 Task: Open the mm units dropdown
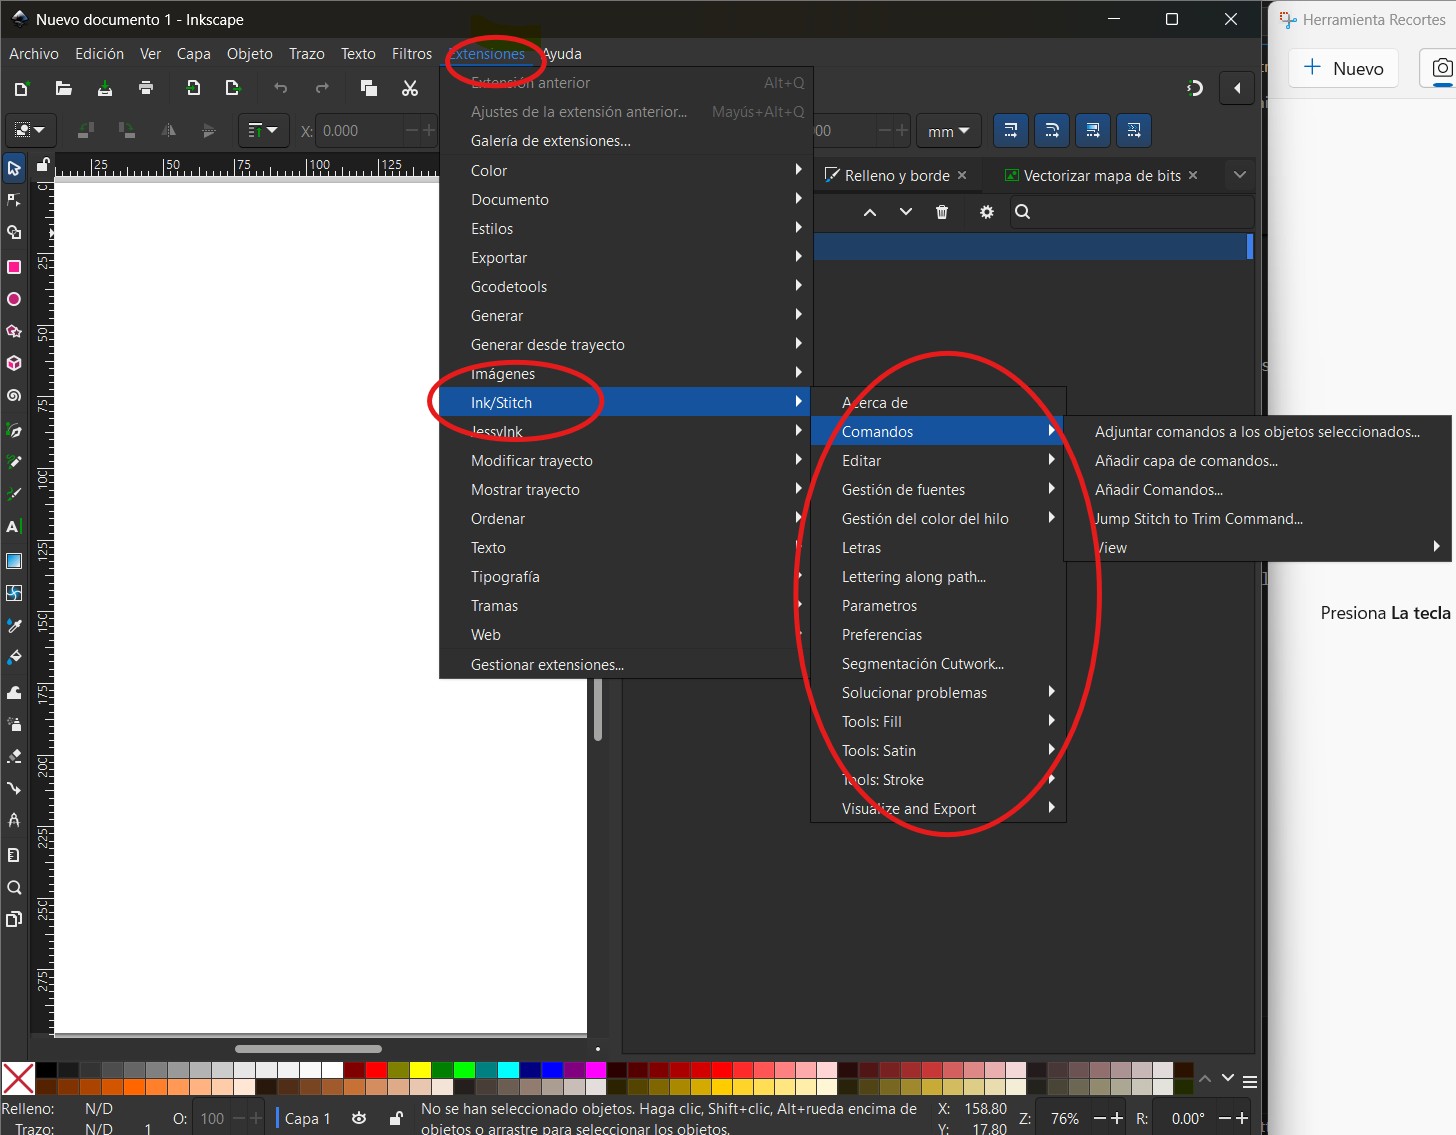point(948,131)
